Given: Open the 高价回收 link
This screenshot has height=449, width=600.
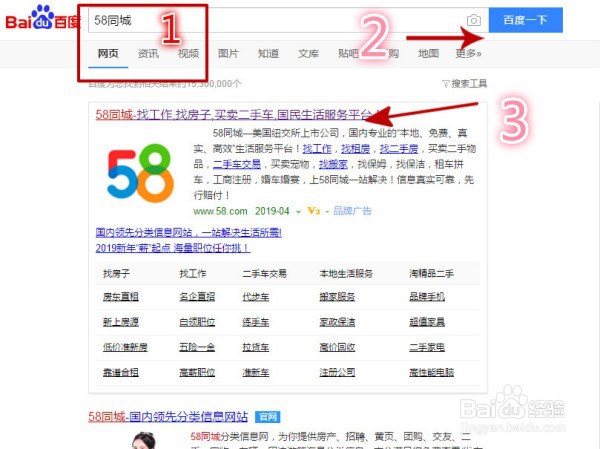Looking at the screenshot, I should tap(337, 347).
